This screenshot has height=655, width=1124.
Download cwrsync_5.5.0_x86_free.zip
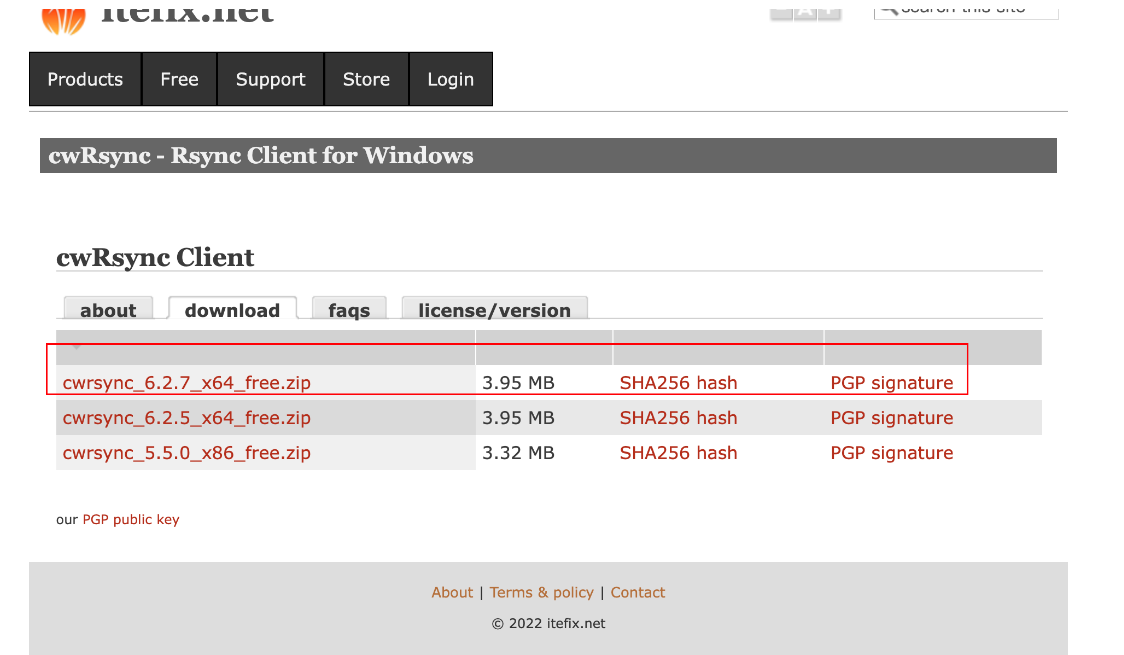click(186, 453)
